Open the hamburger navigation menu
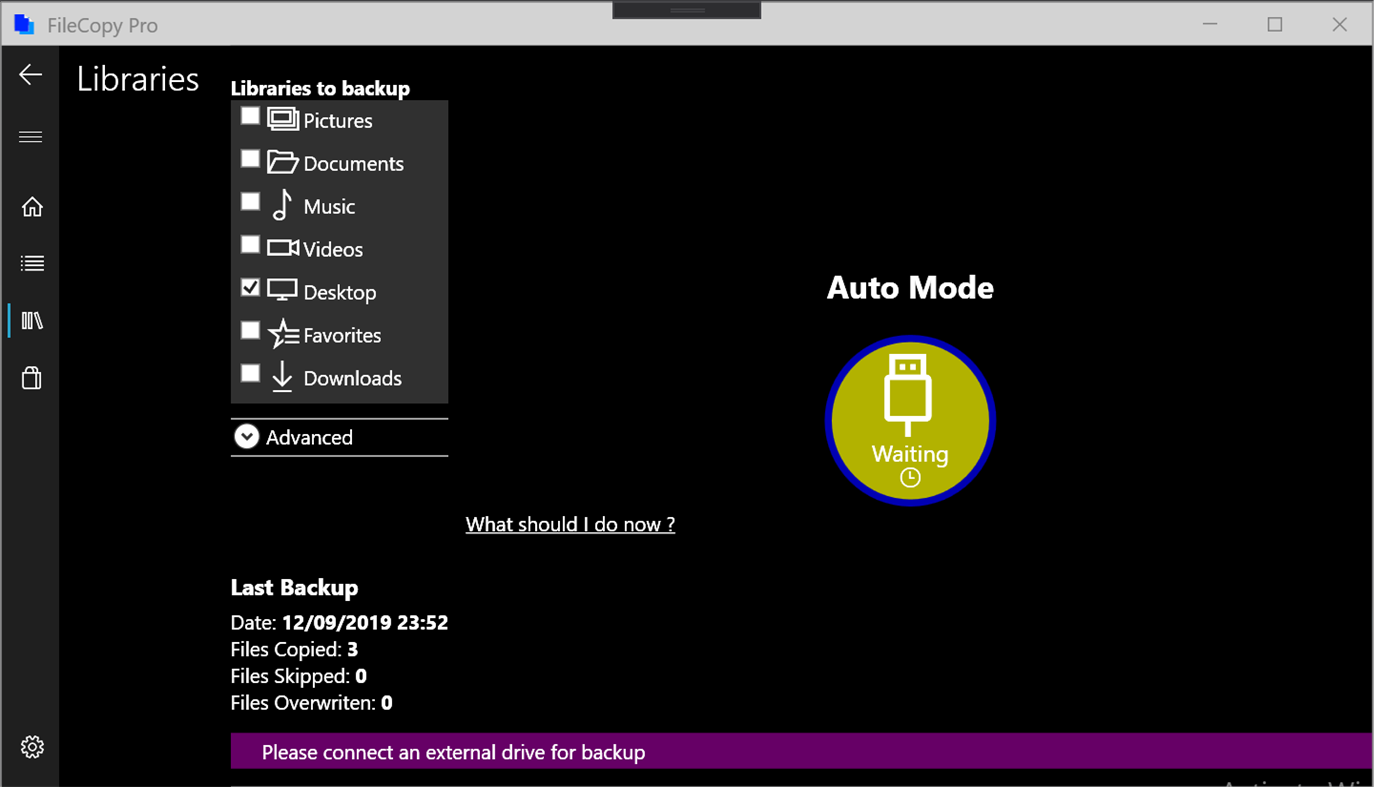This screenshot has width=1374, height=787. [30, 136]
